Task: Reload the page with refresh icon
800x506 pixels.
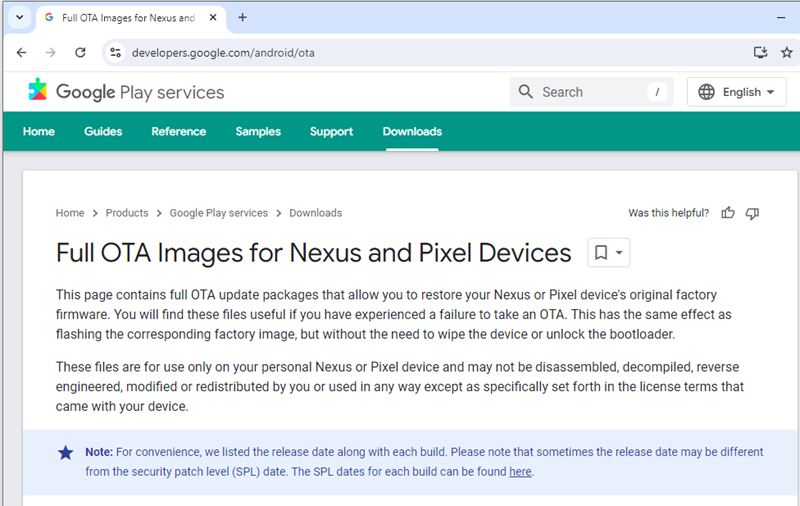Action: pyautogui.click(x=80, y=53)
